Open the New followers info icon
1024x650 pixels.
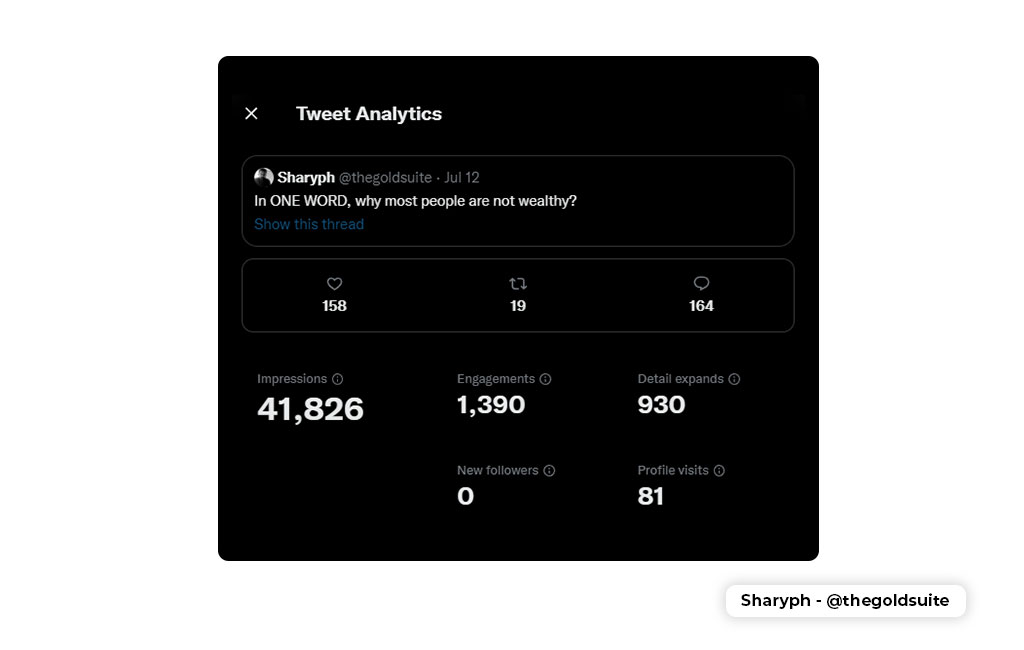pyautogui.click(x=549, y=470)
